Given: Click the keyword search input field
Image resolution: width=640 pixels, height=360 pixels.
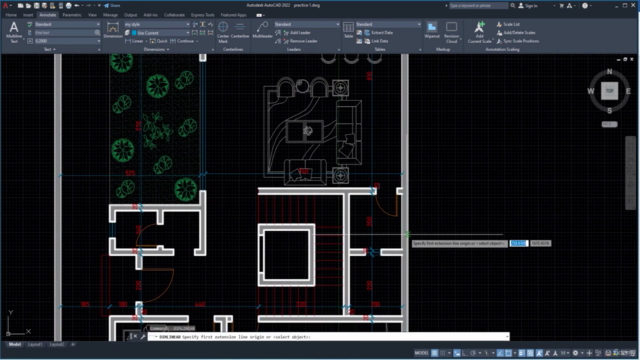Looking at the screenshot, I should [478, 6].
